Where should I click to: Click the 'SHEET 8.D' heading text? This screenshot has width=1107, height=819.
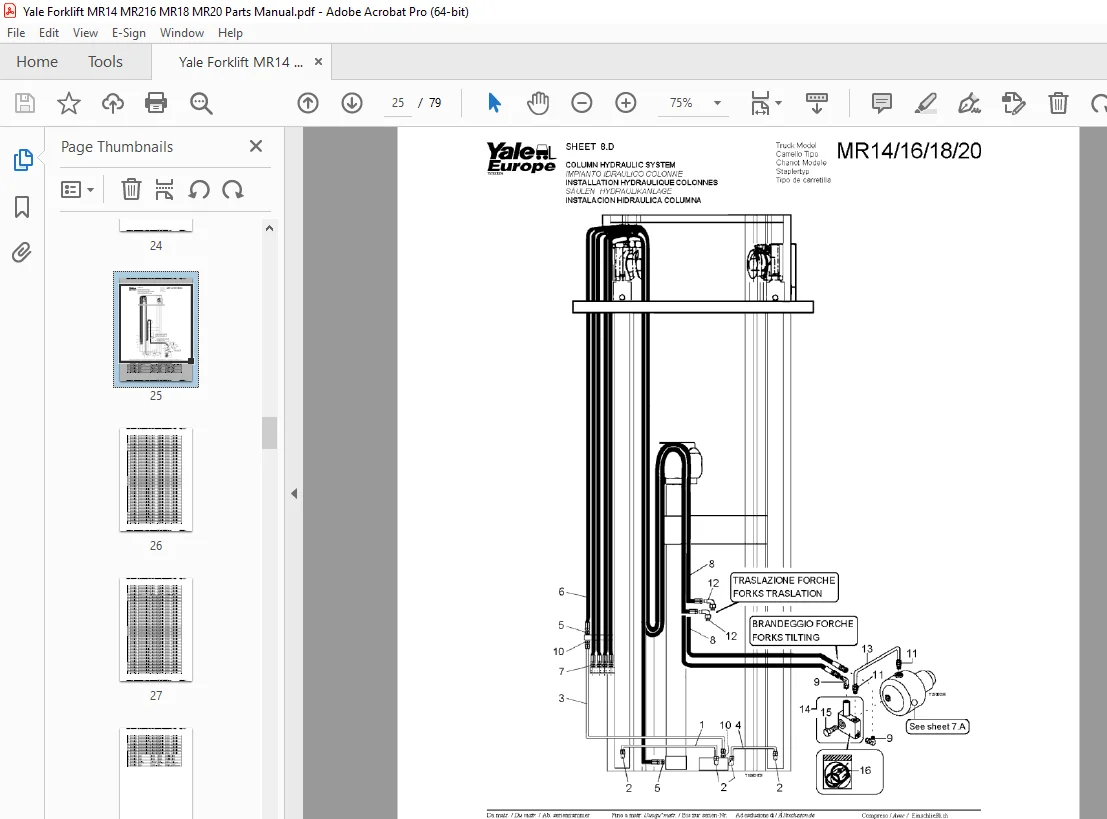(x=590, y=147)
